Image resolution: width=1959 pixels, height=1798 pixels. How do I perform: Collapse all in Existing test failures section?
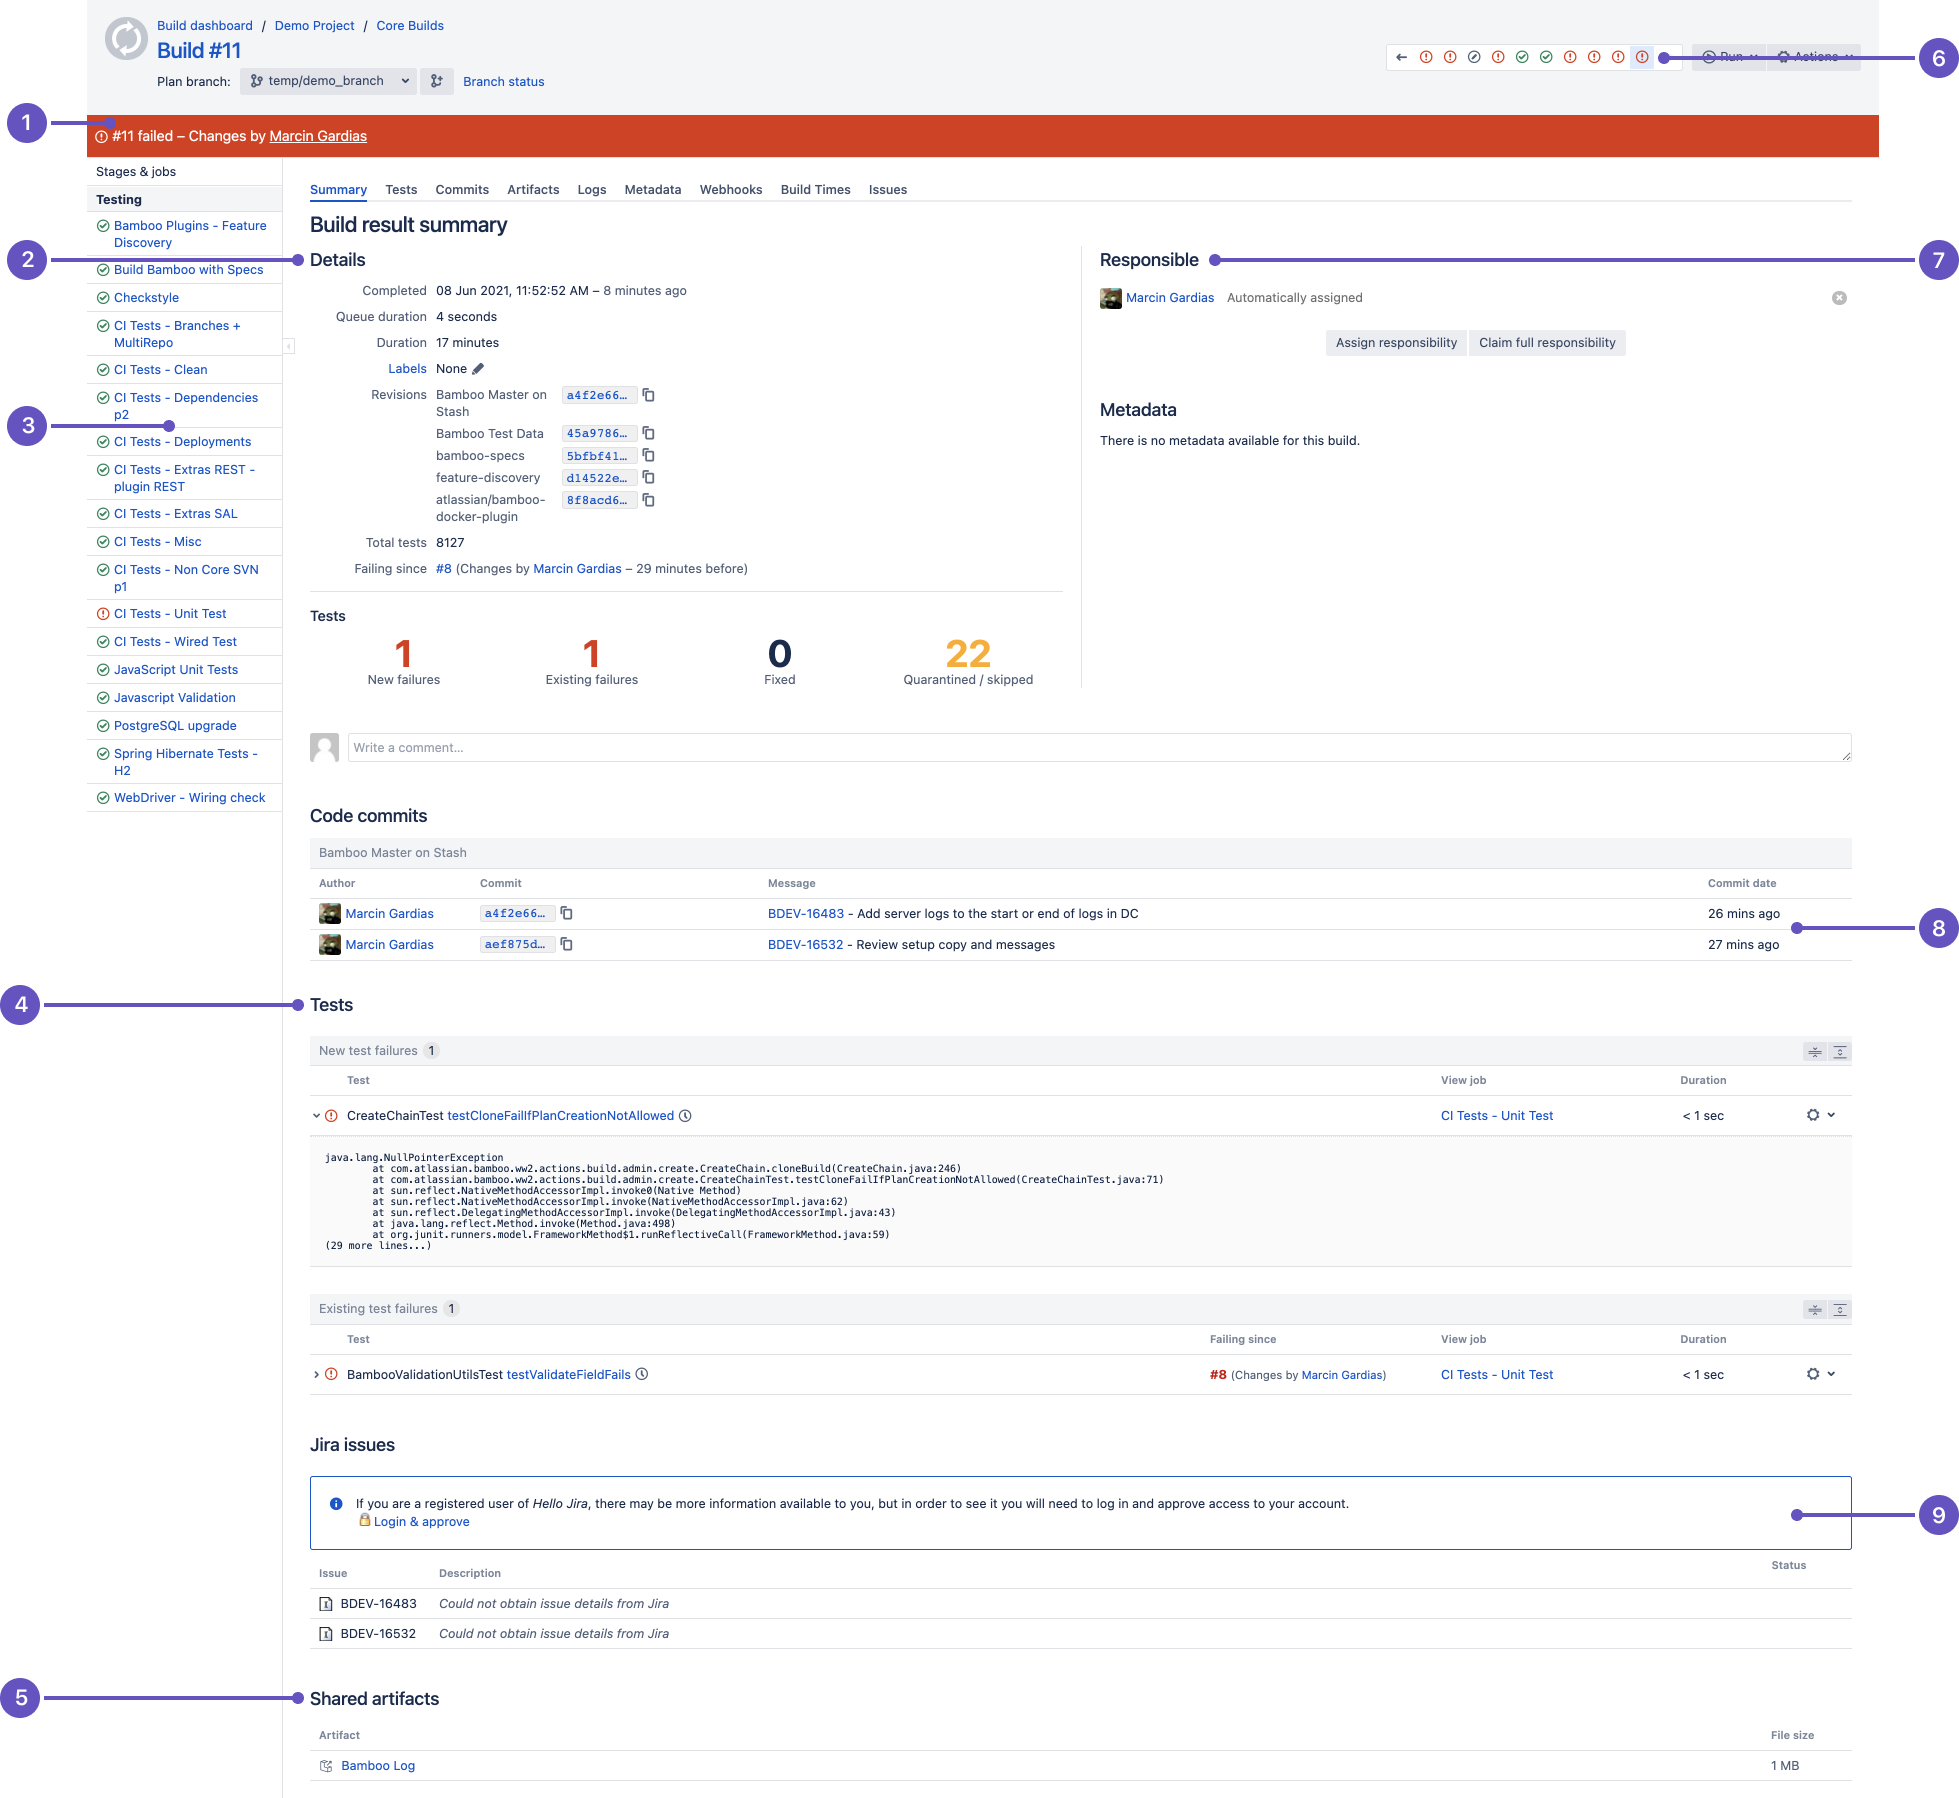(x=1815, y=1310)
